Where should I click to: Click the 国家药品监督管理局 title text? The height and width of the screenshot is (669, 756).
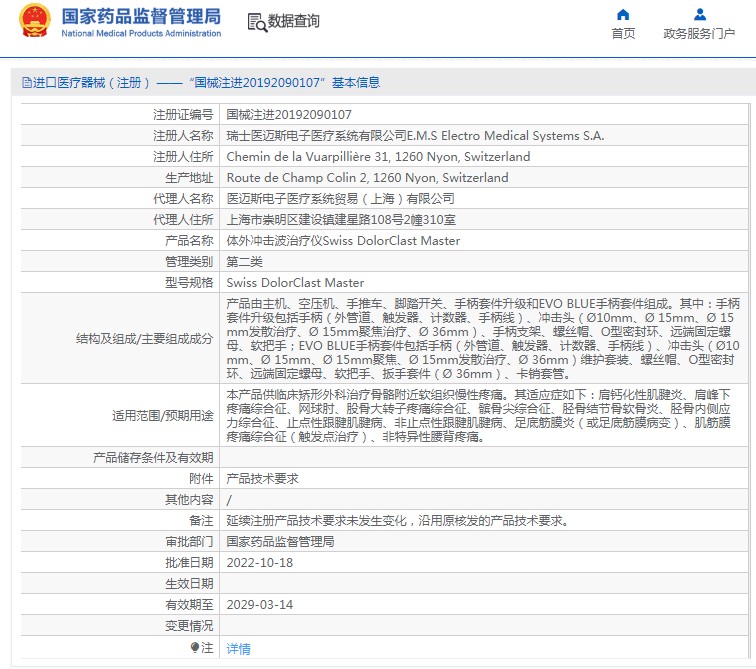(140, 16)
